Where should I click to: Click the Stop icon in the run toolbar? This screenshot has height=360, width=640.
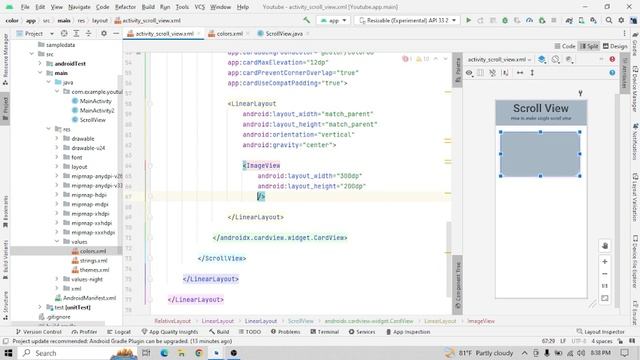tap(554, 20)
